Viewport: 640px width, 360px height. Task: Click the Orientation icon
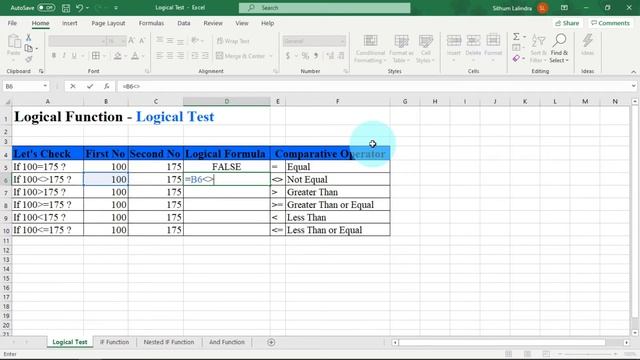(x=196, y=40)
